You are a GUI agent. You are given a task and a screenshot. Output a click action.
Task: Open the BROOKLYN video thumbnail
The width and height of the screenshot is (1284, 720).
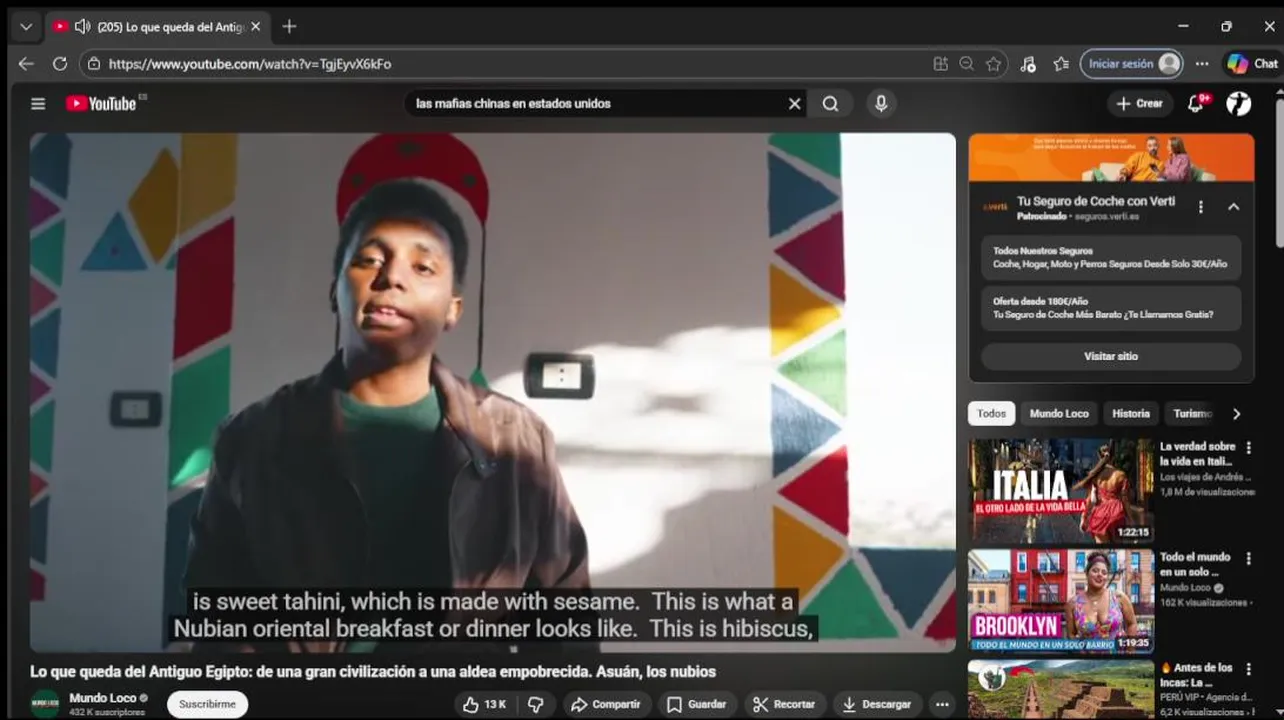pos(1061,601)
